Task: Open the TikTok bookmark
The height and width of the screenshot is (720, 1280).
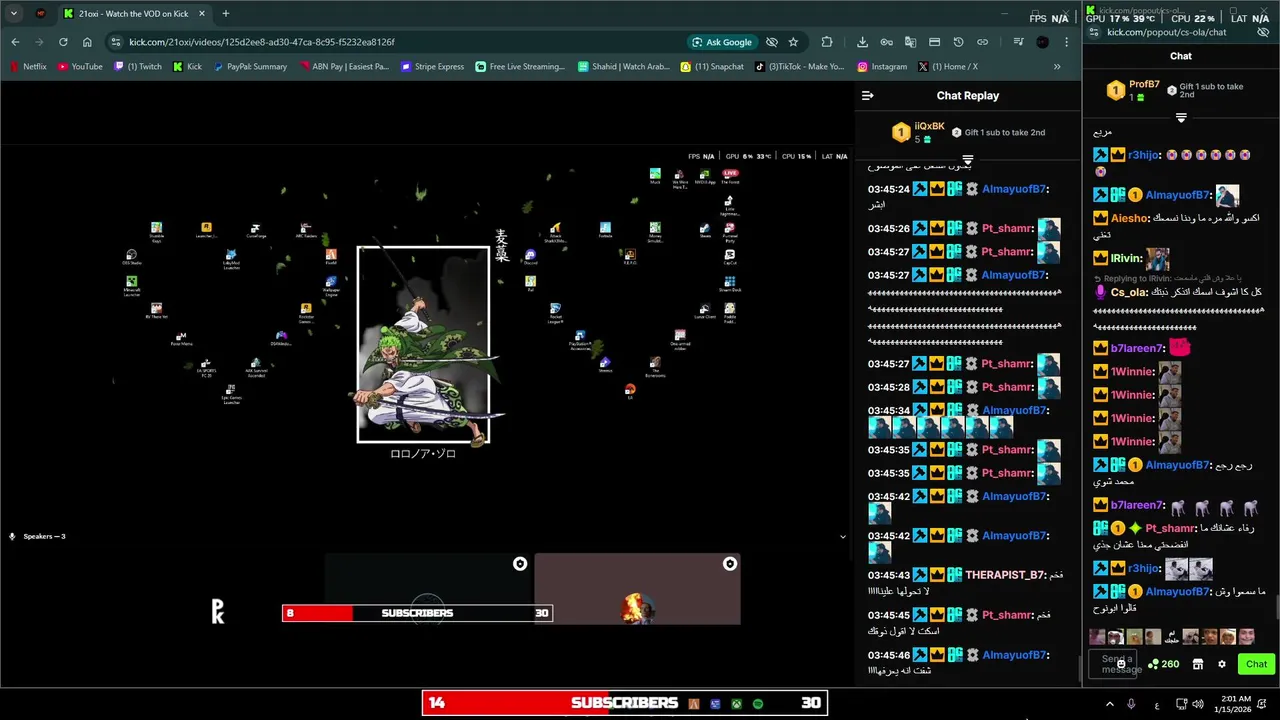Action: (799, 67)
